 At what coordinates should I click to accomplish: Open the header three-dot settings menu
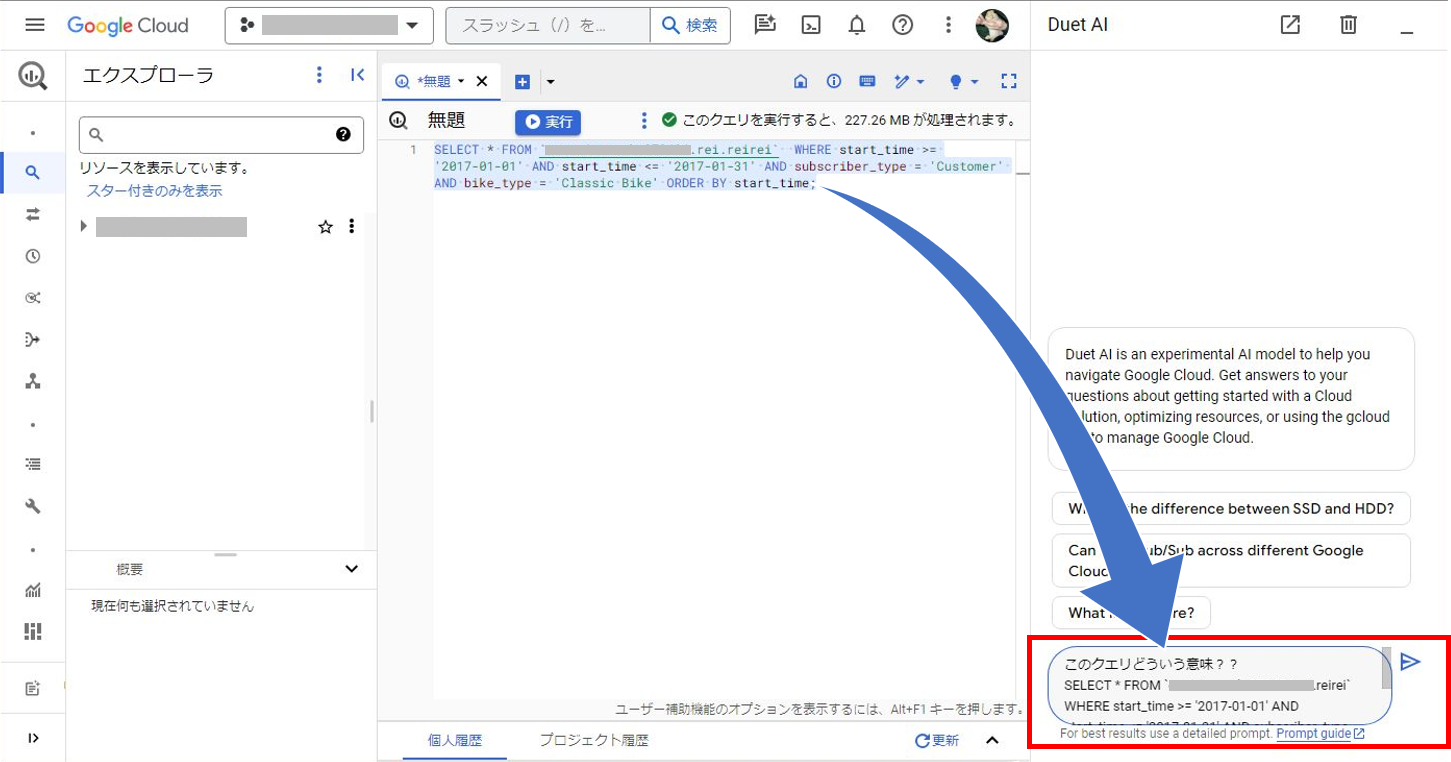[948, 25]
